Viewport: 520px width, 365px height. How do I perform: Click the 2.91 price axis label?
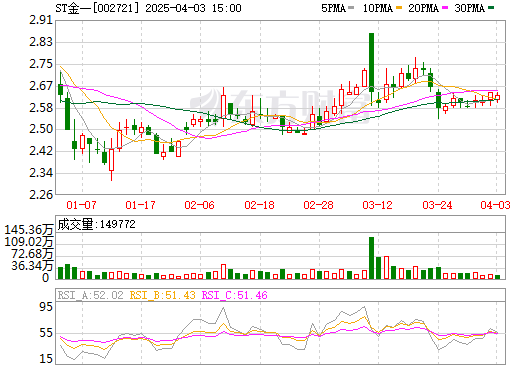(41, 20)
